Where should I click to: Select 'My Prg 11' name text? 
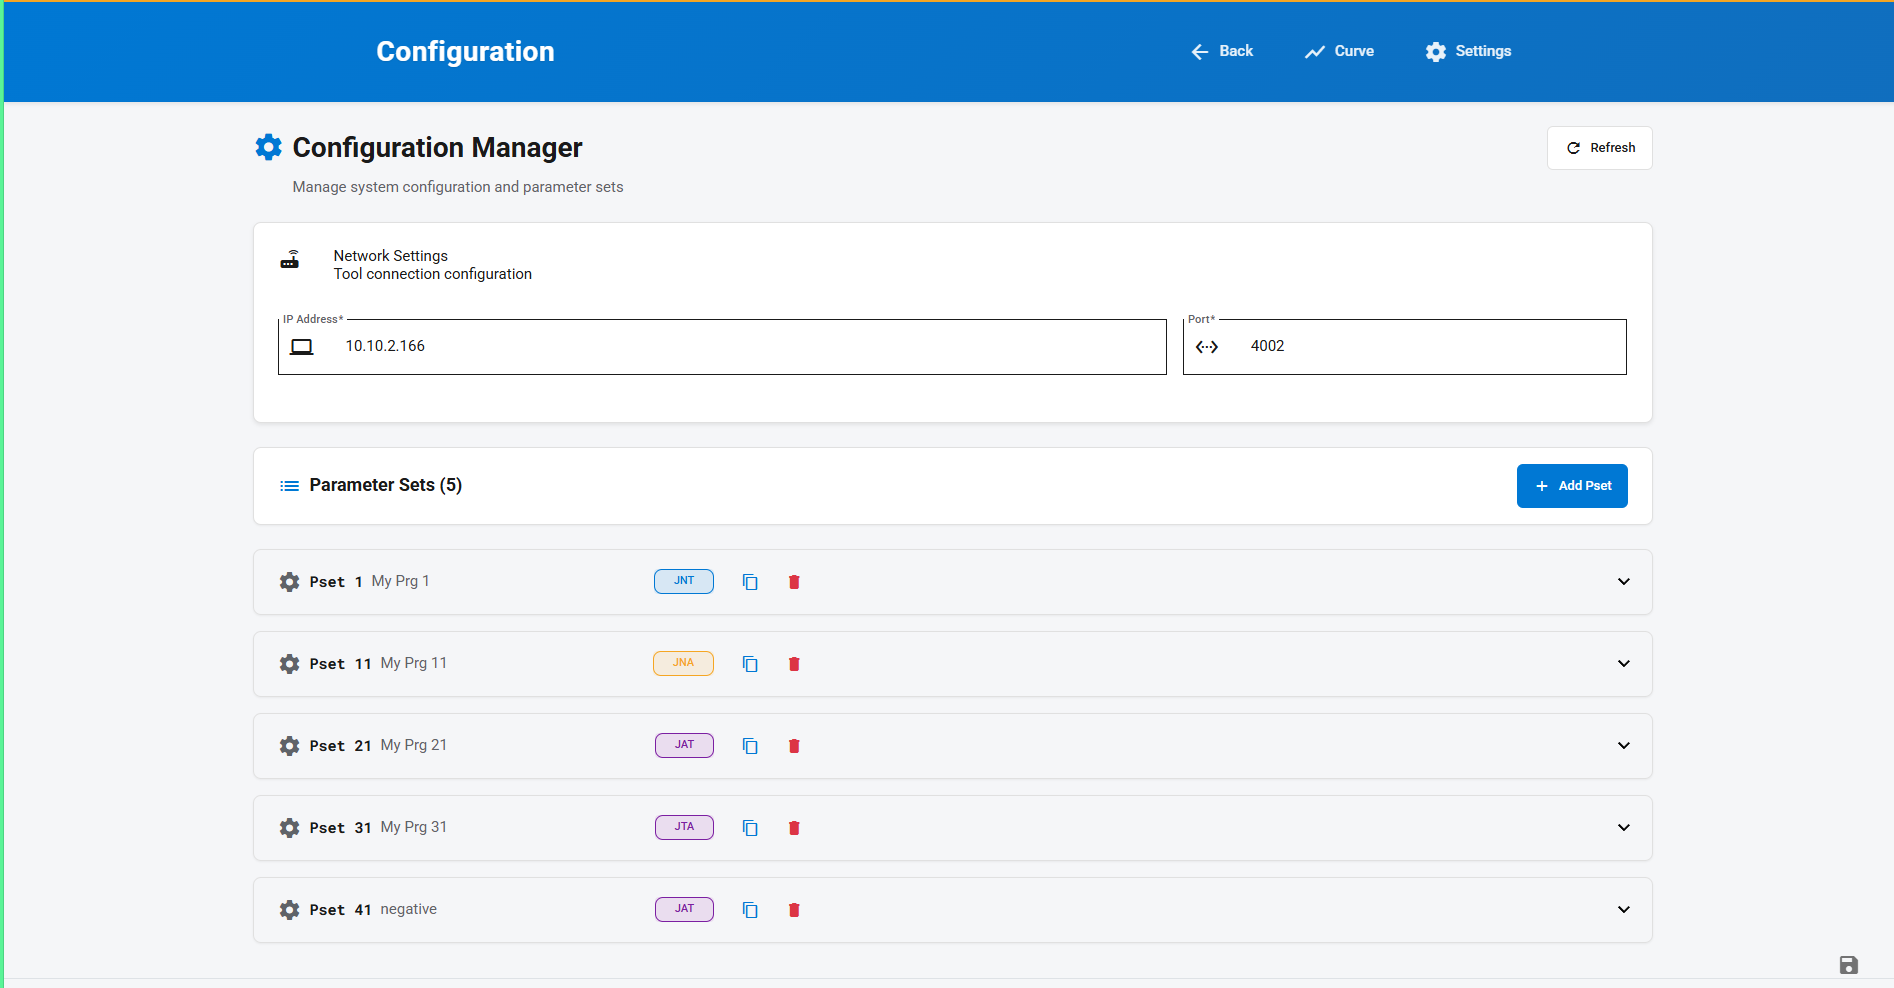(x=414, y=663)
